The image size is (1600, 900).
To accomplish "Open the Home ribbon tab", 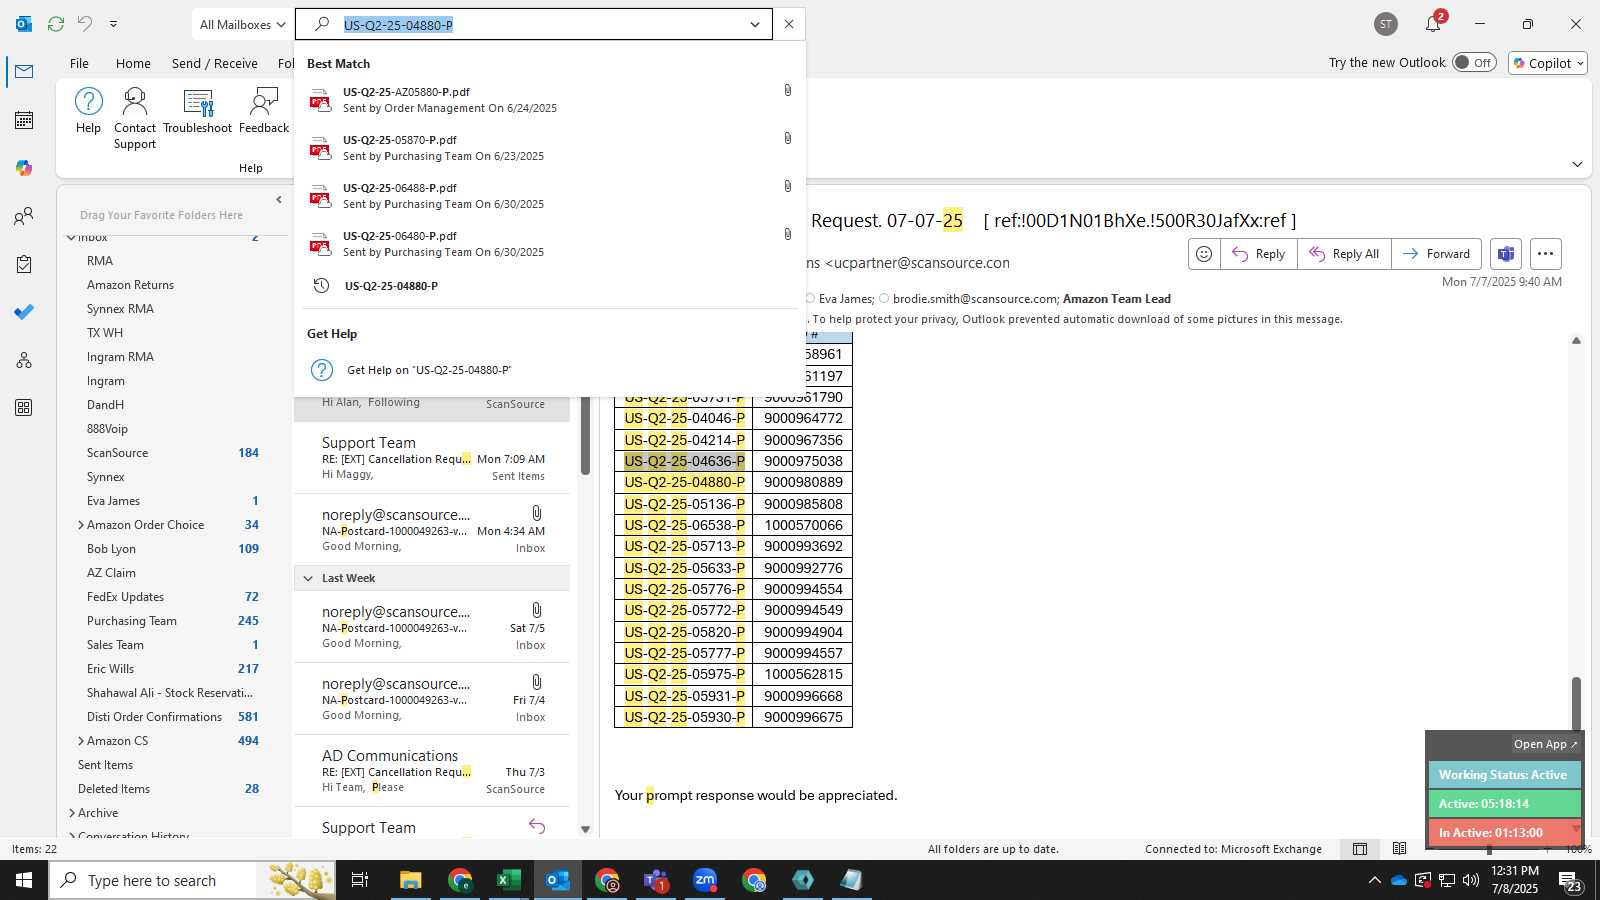I will 133,63.
